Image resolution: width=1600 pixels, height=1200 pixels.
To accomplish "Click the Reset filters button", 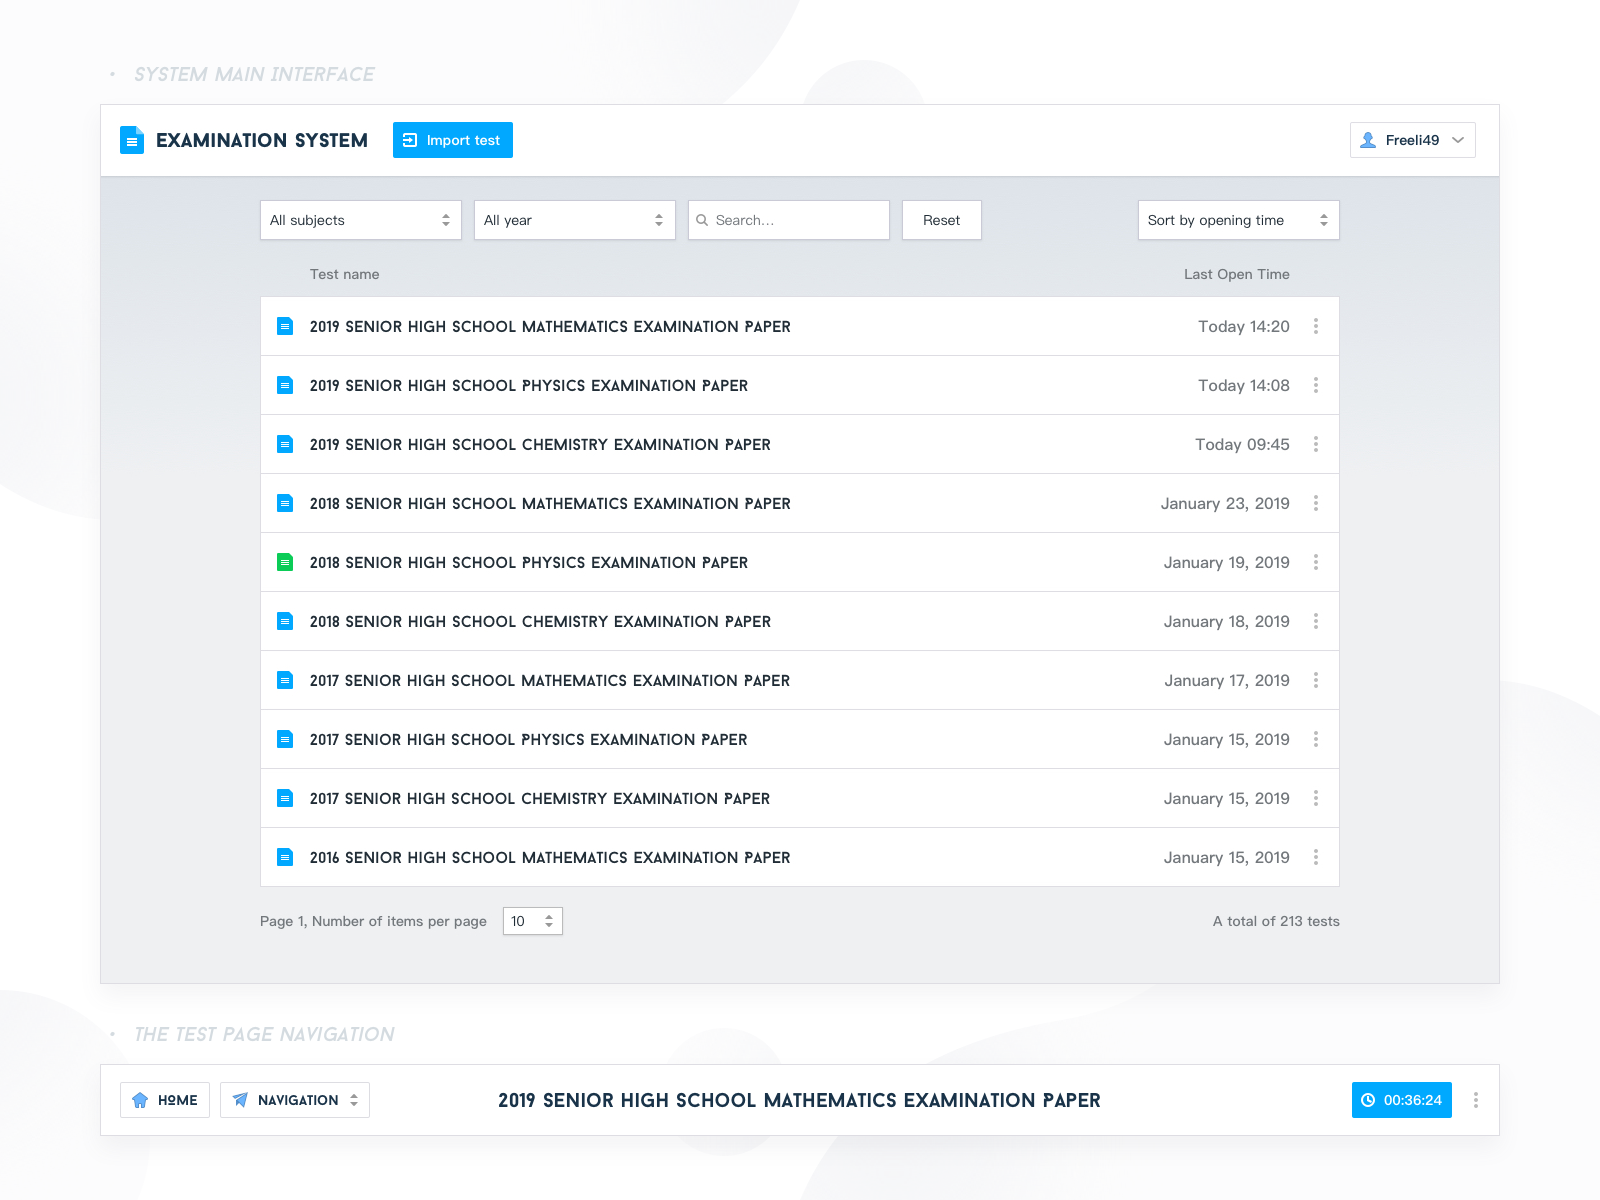I will (941, 220).
